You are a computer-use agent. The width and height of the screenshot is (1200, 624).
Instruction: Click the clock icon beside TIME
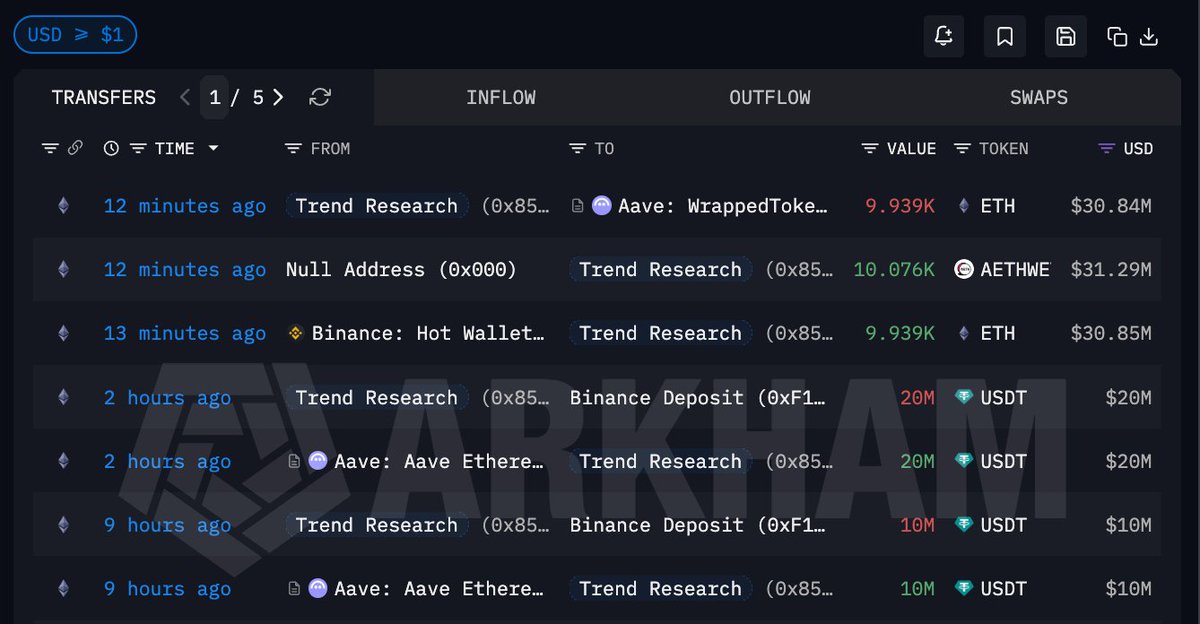(x=111, y=148)
